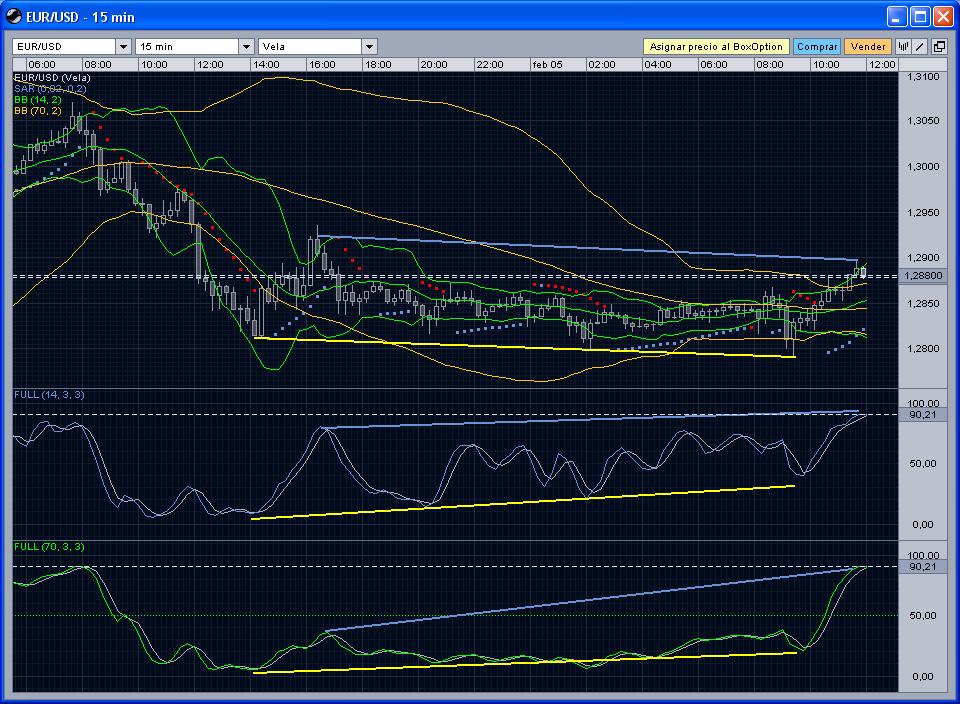Click the feb 05 date on time axis
This screenshot has height=704, width=960.
[546, 64]
